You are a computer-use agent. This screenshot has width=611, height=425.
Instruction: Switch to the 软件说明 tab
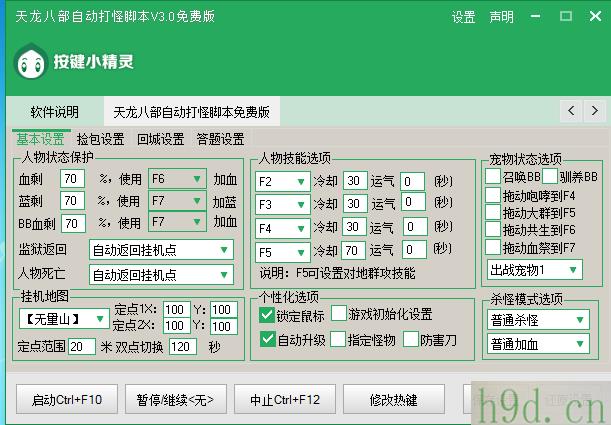point(55,112)
